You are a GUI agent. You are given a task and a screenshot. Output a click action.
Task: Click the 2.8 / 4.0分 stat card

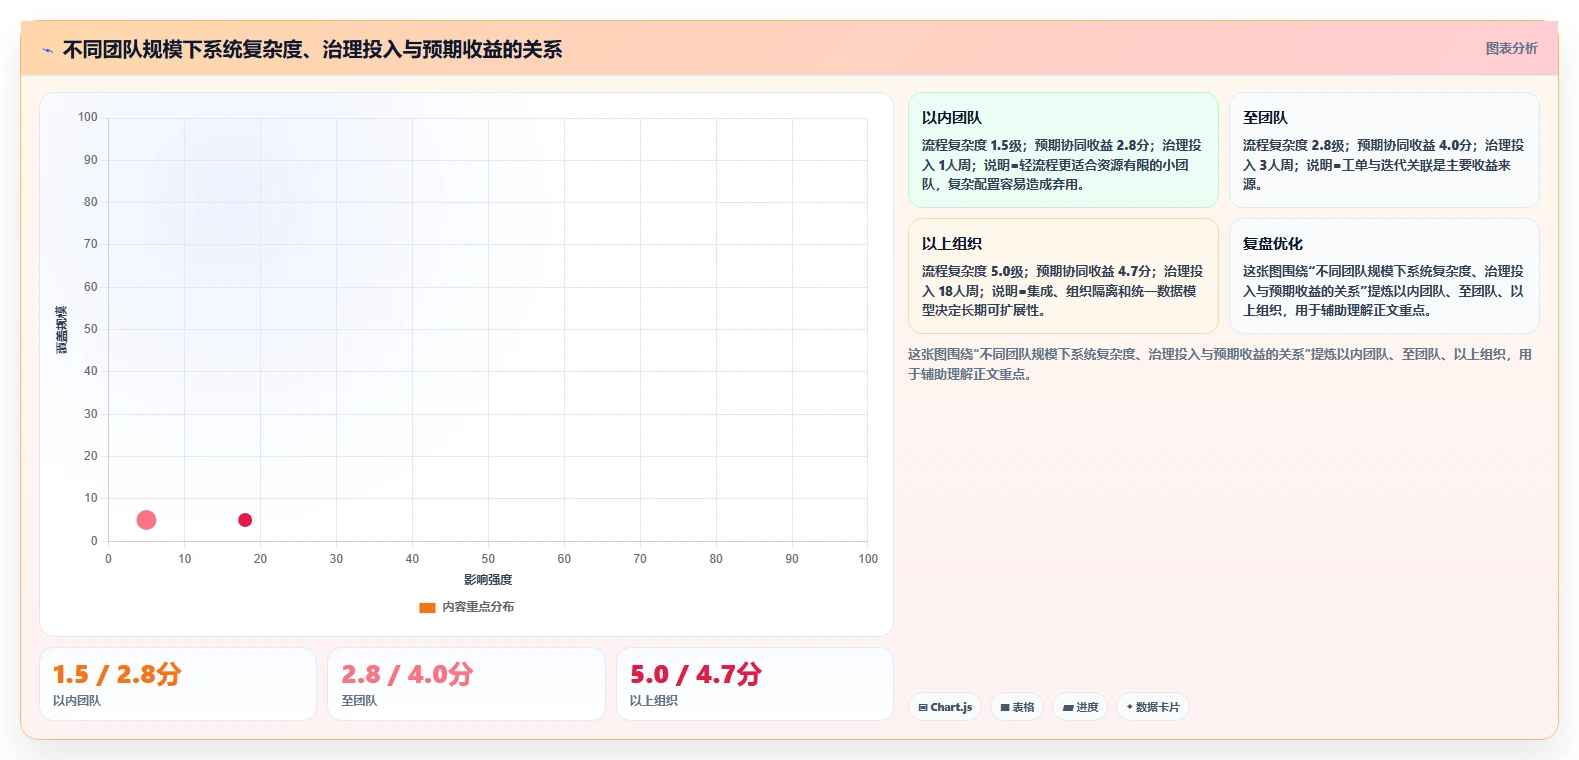click(x=466, y=684)
